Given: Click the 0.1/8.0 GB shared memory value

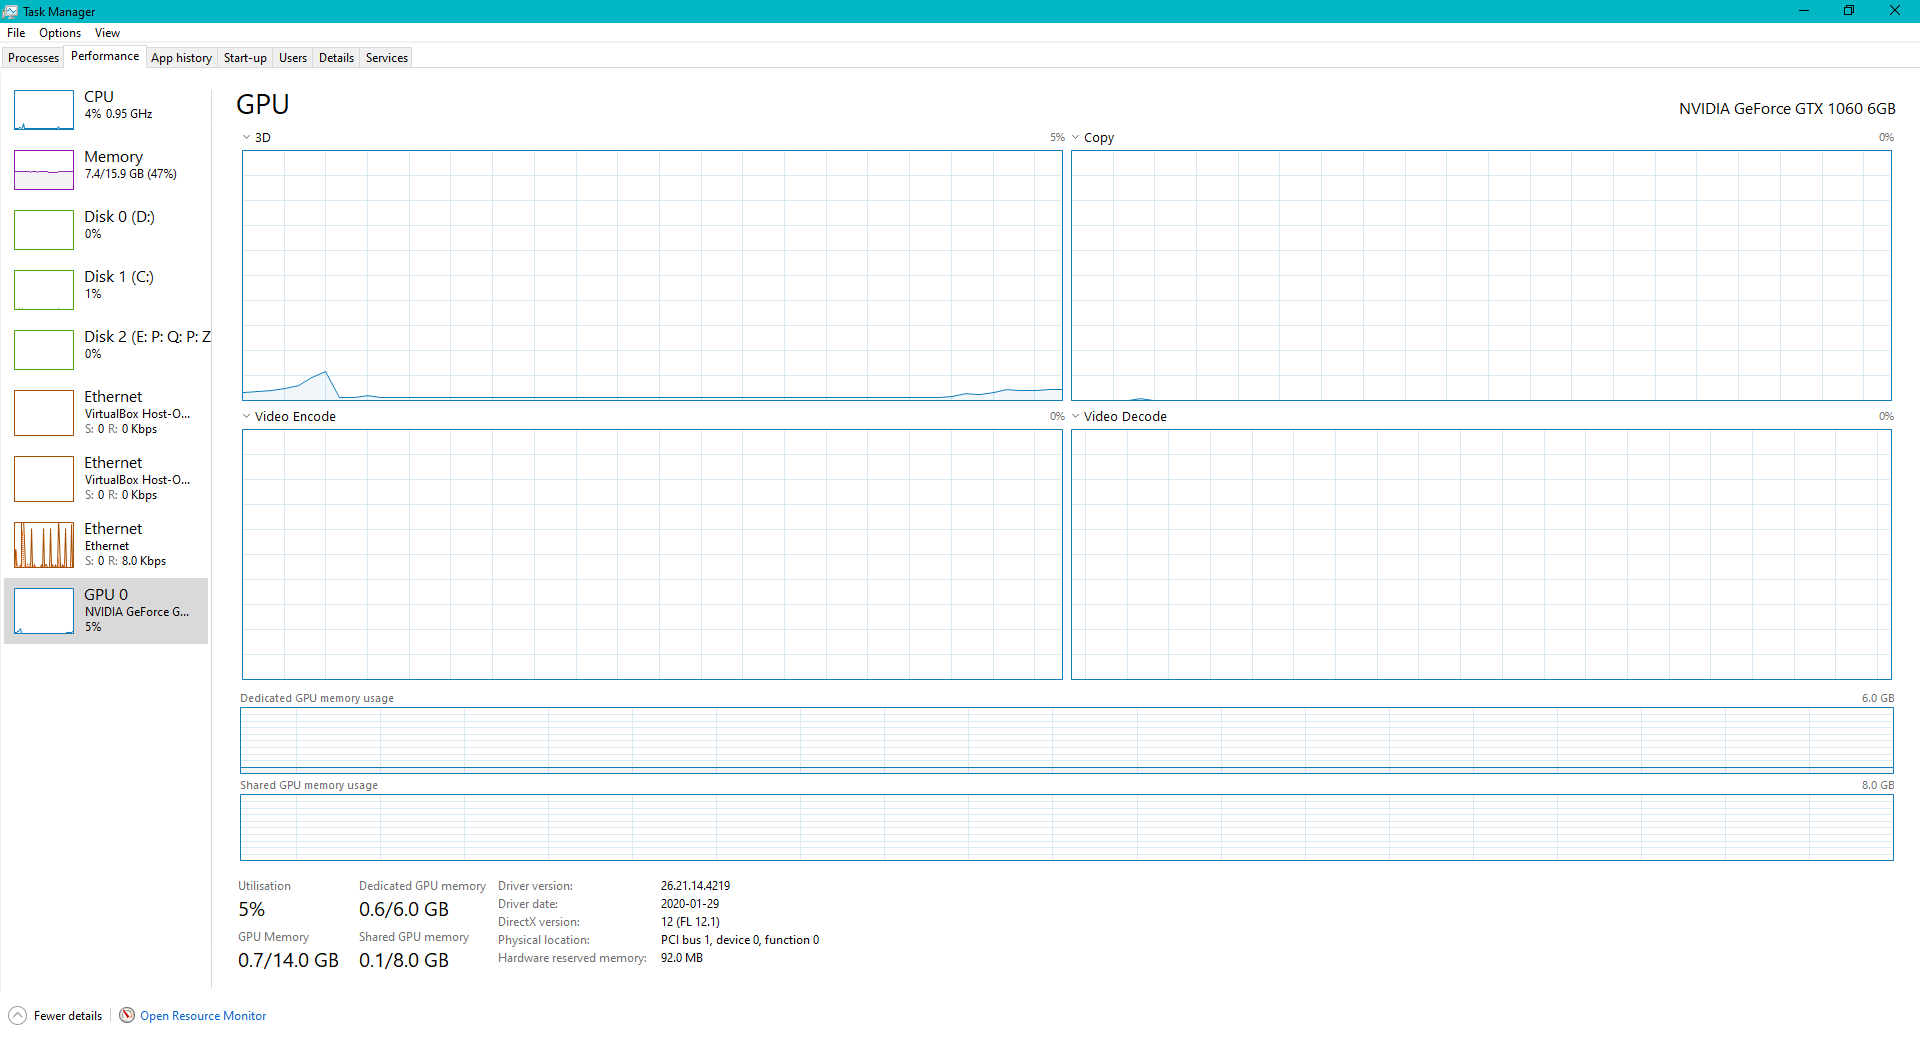Looking at the screenshot, I should tap(404, 960).
